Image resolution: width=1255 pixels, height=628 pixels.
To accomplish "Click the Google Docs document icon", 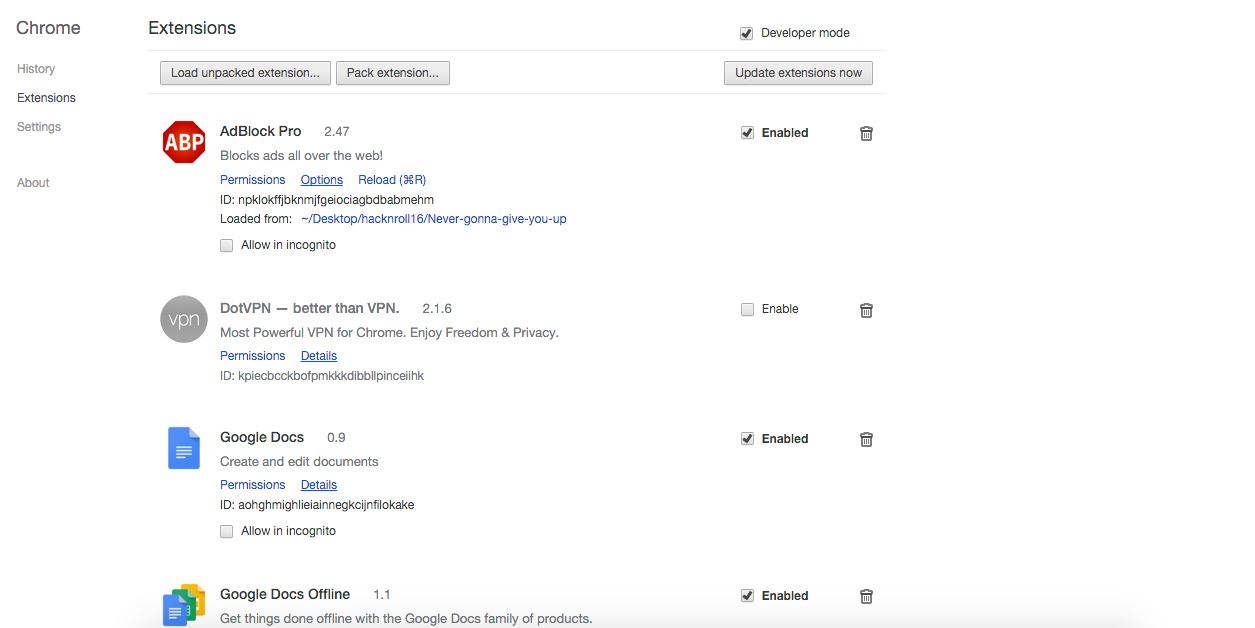I will click(x=184, y=448).
